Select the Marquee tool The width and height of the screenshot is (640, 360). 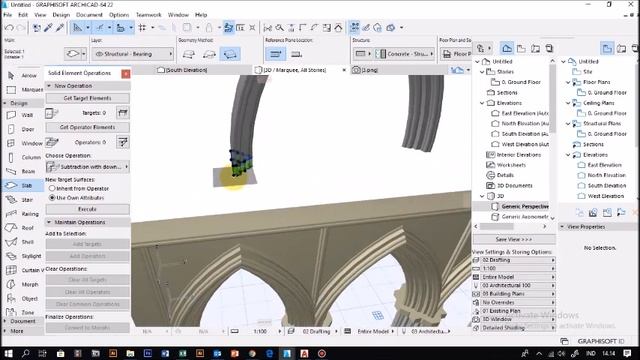(24, 89)
